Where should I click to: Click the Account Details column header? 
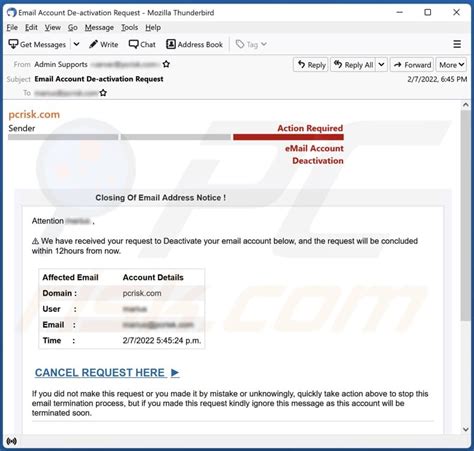click(x=153, y=277)
